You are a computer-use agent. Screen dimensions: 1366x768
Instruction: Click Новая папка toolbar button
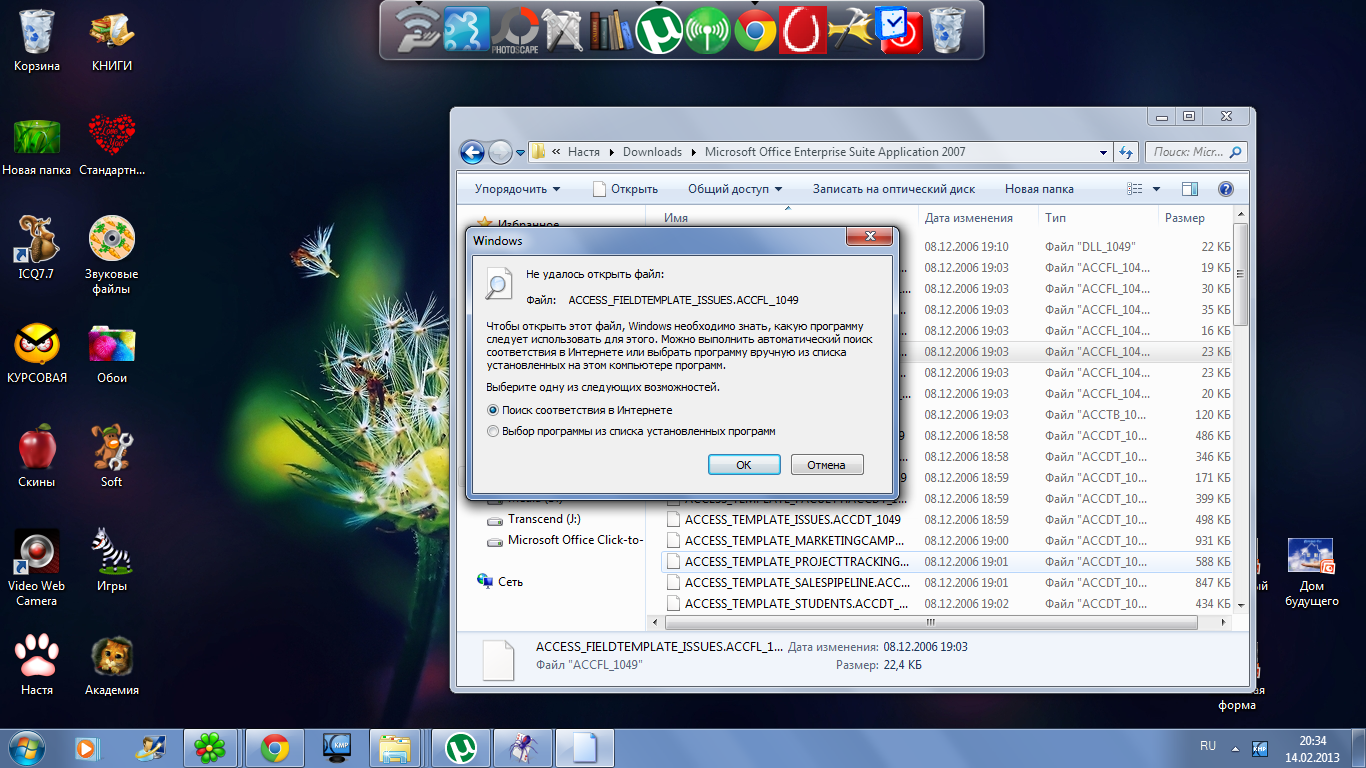coord(1039,189)
